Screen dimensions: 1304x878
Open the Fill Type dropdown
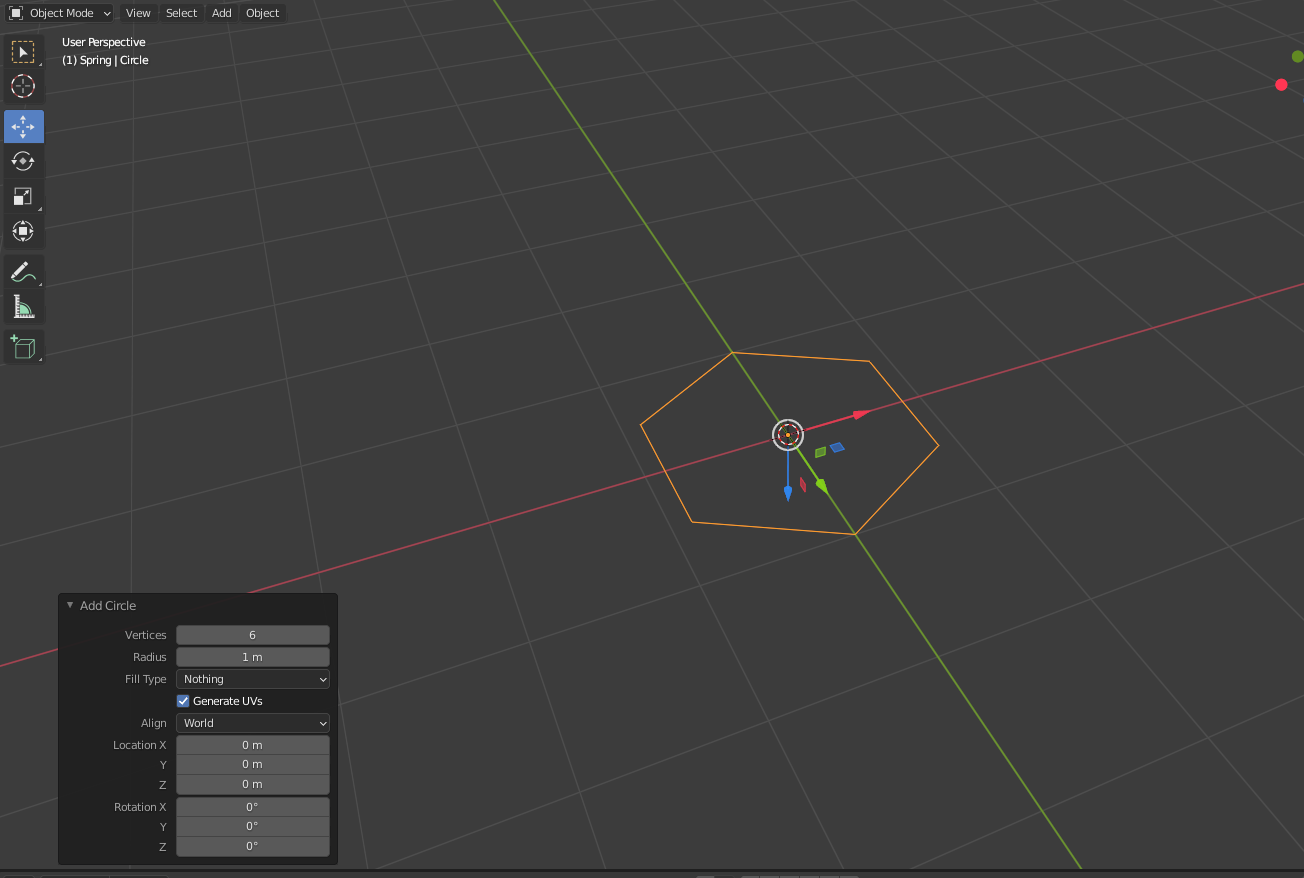252,678
